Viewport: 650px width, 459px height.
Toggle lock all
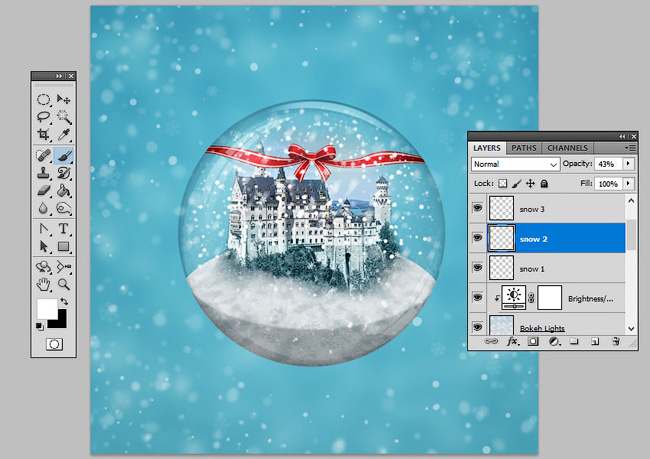click(544, 183)
